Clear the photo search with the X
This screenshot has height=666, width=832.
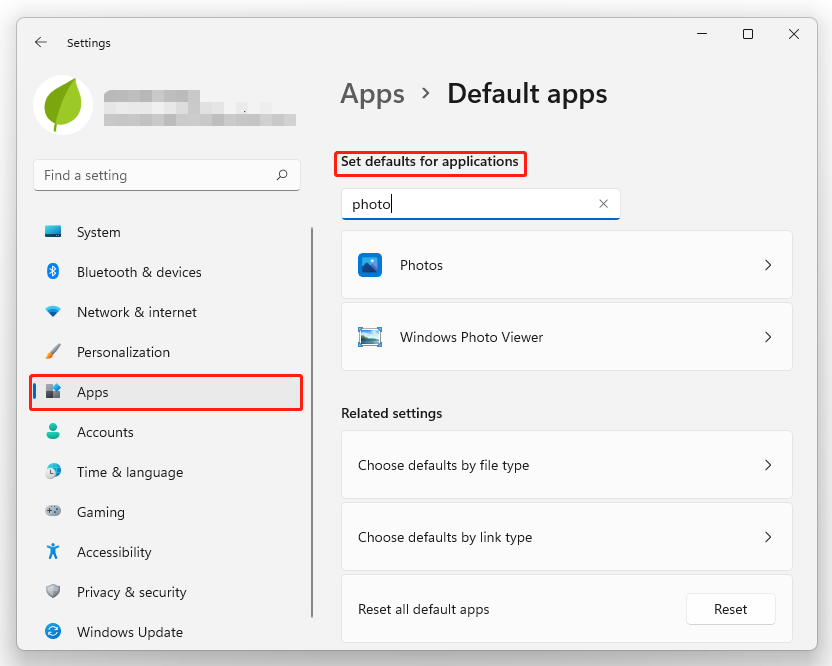tap(603, 204)
